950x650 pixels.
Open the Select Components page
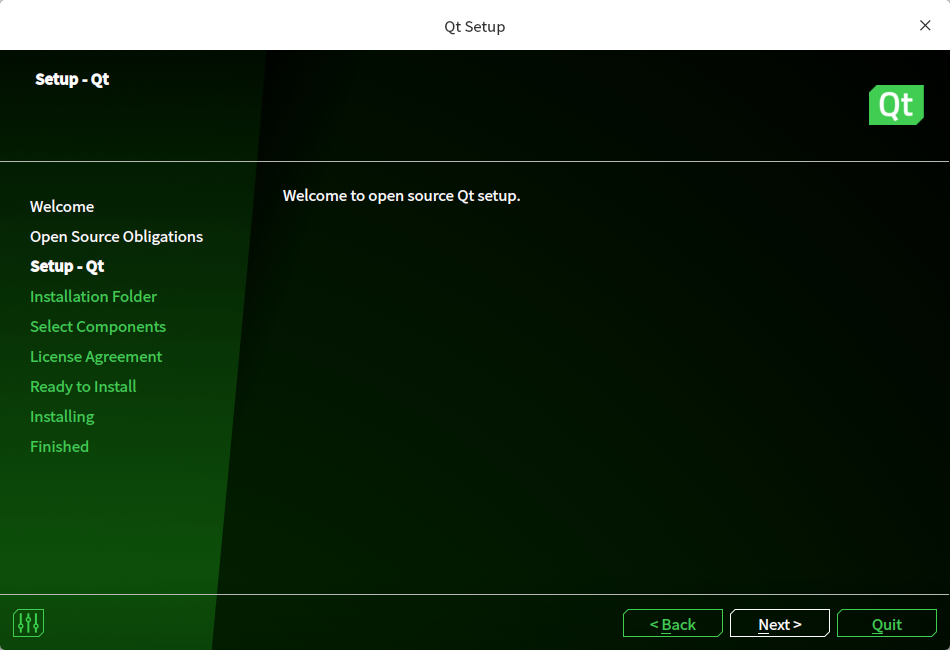click(x=98, y=326)
